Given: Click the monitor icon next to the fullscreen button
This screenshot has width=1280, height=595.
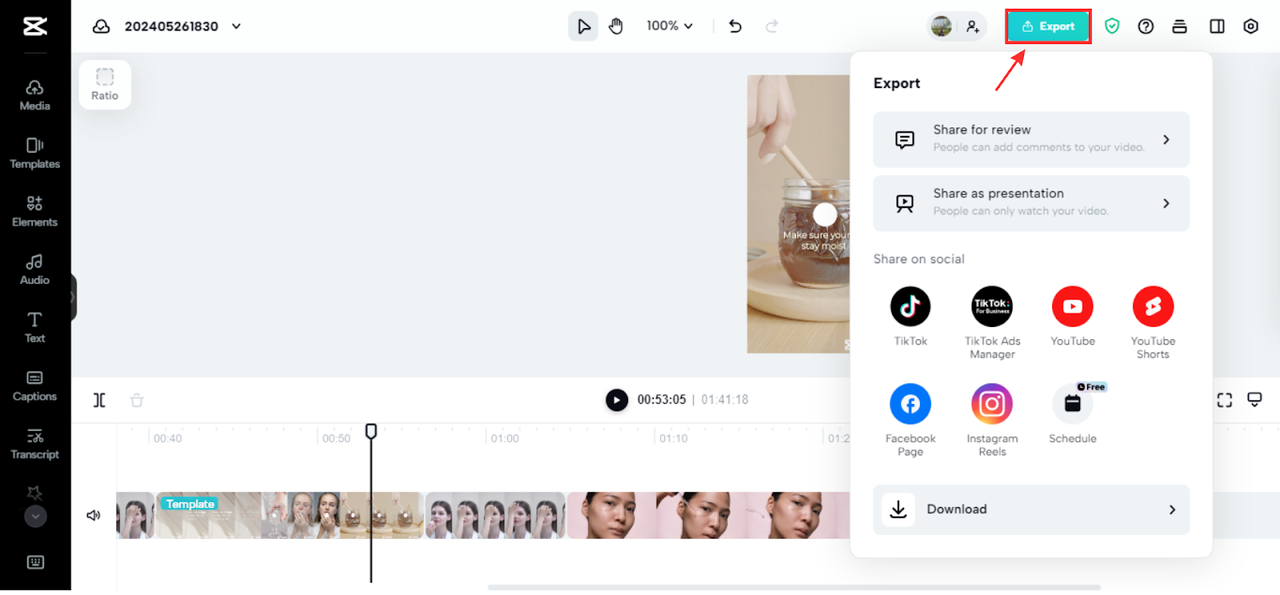Looking at the screenshot, I should (1255, 400).
